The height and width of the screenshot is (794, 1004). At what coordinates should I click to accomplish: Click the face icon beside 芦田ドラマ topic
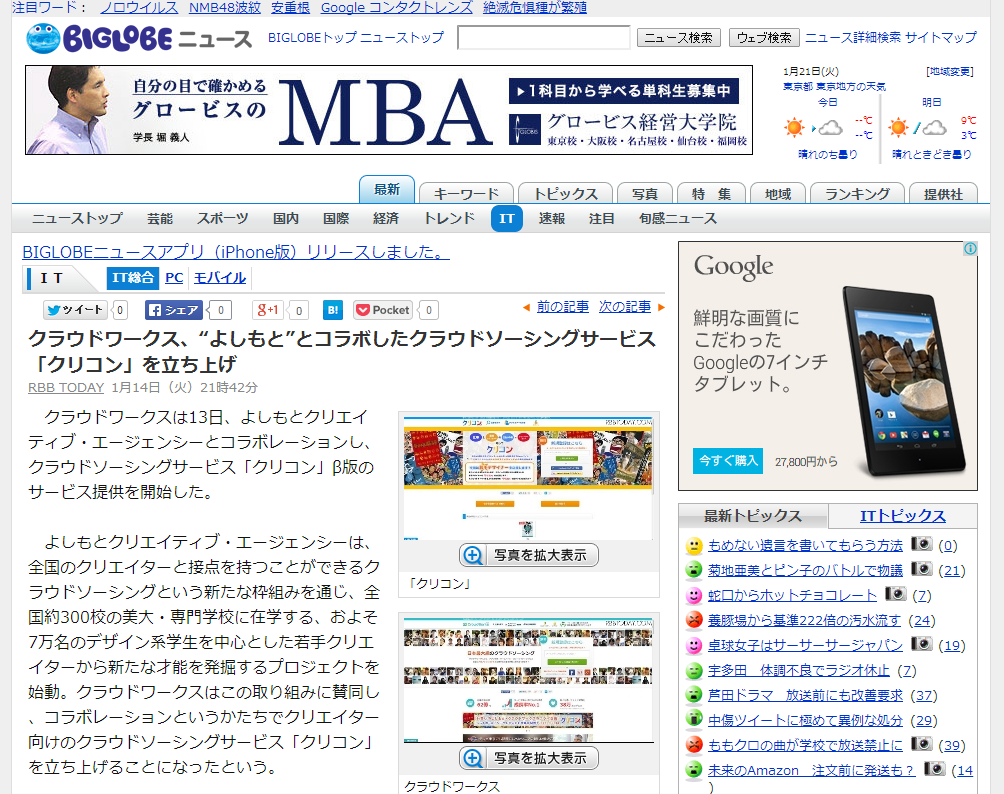tap(694, 695)
